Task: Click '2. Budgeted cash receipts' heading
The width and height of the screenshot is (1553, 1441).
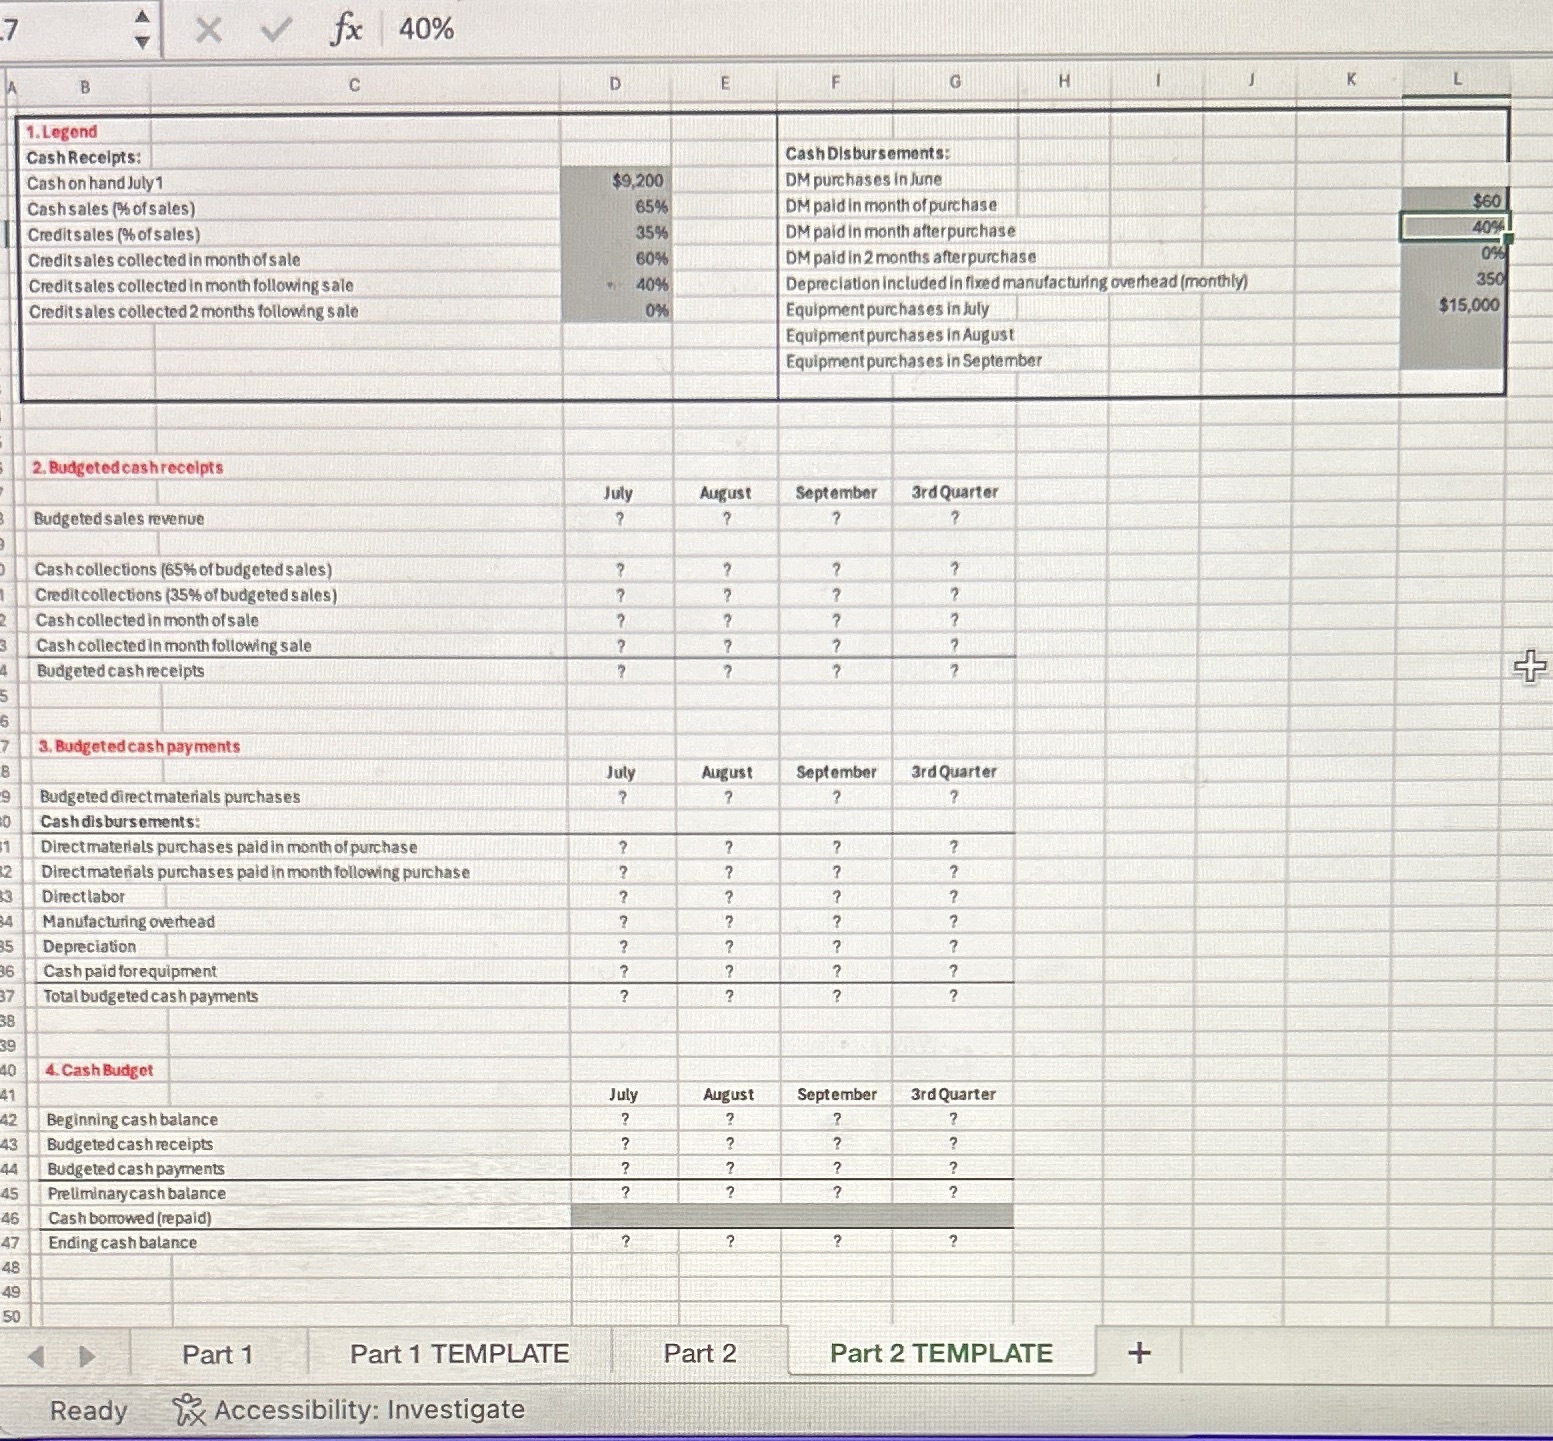Action: click(x=128, y=467)
